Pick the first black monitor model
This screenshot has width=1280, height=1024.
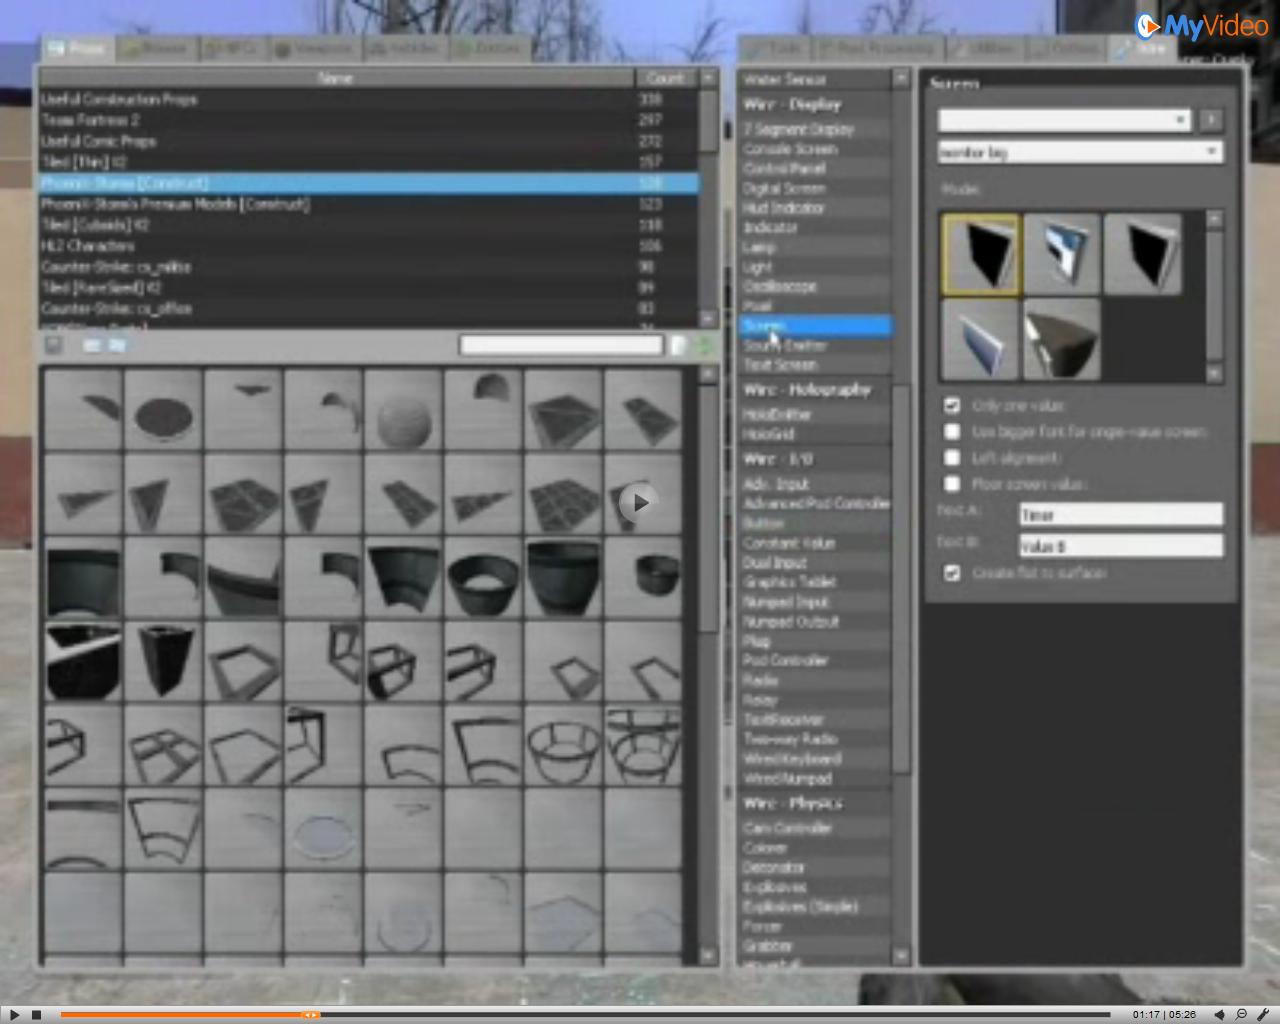click(x=980, y=254)
